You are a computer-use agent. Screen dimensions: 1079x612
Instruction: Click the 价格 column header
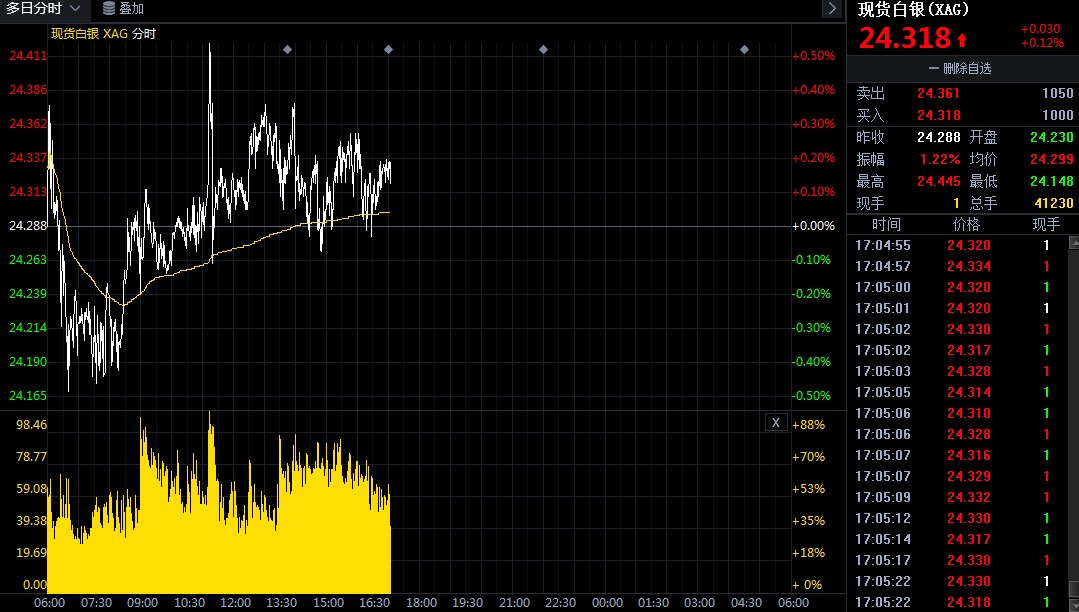point(966,224)
